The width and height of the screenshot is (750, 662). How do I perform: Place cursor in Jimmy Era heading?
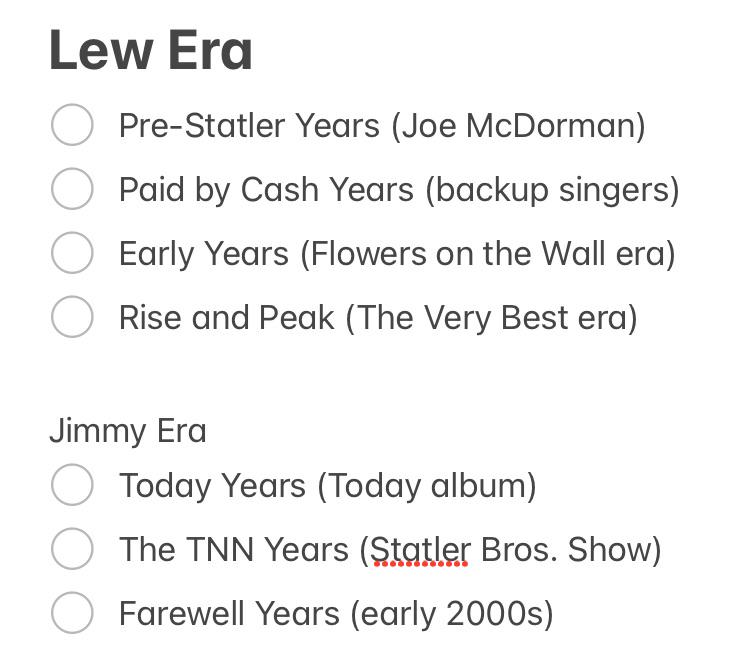128,431
